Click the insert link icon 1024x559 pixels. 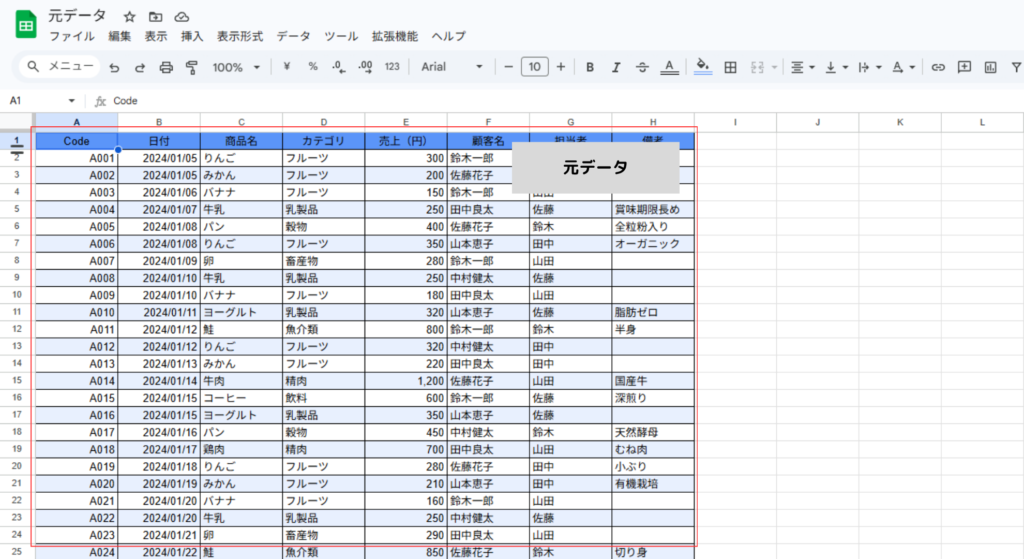tap(938, 67)
